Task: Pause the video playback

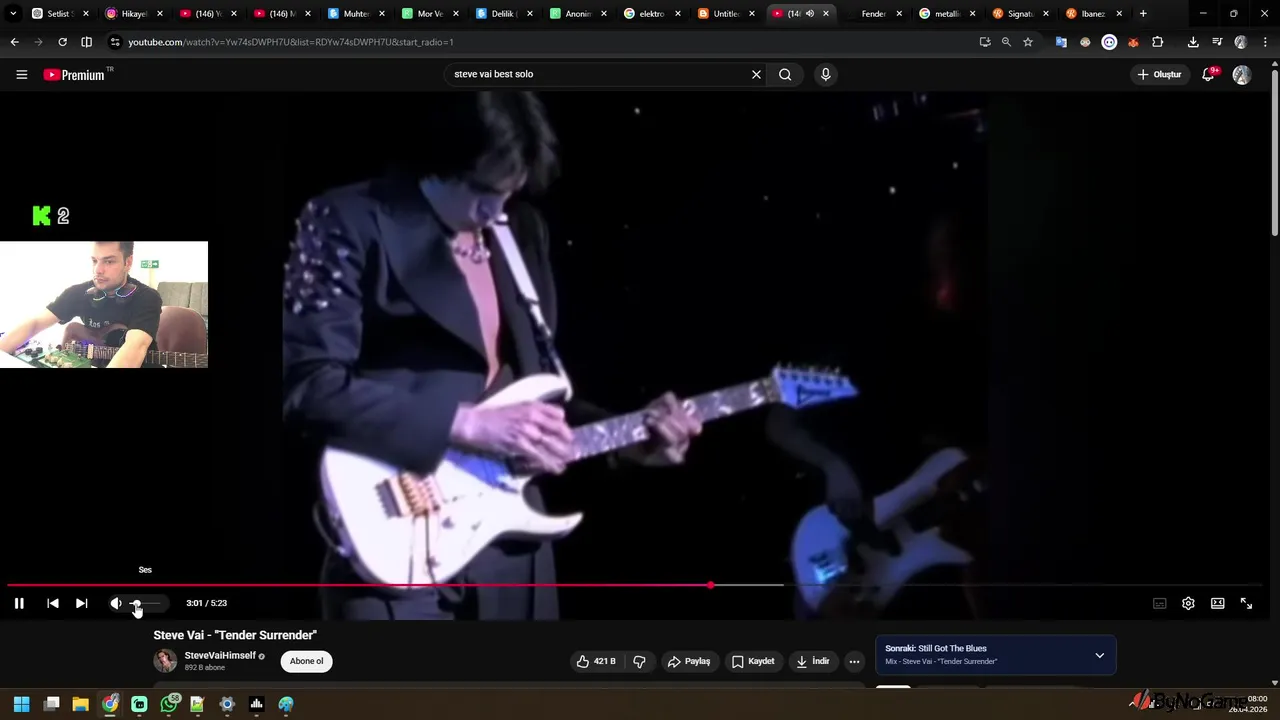Action: 19,603
